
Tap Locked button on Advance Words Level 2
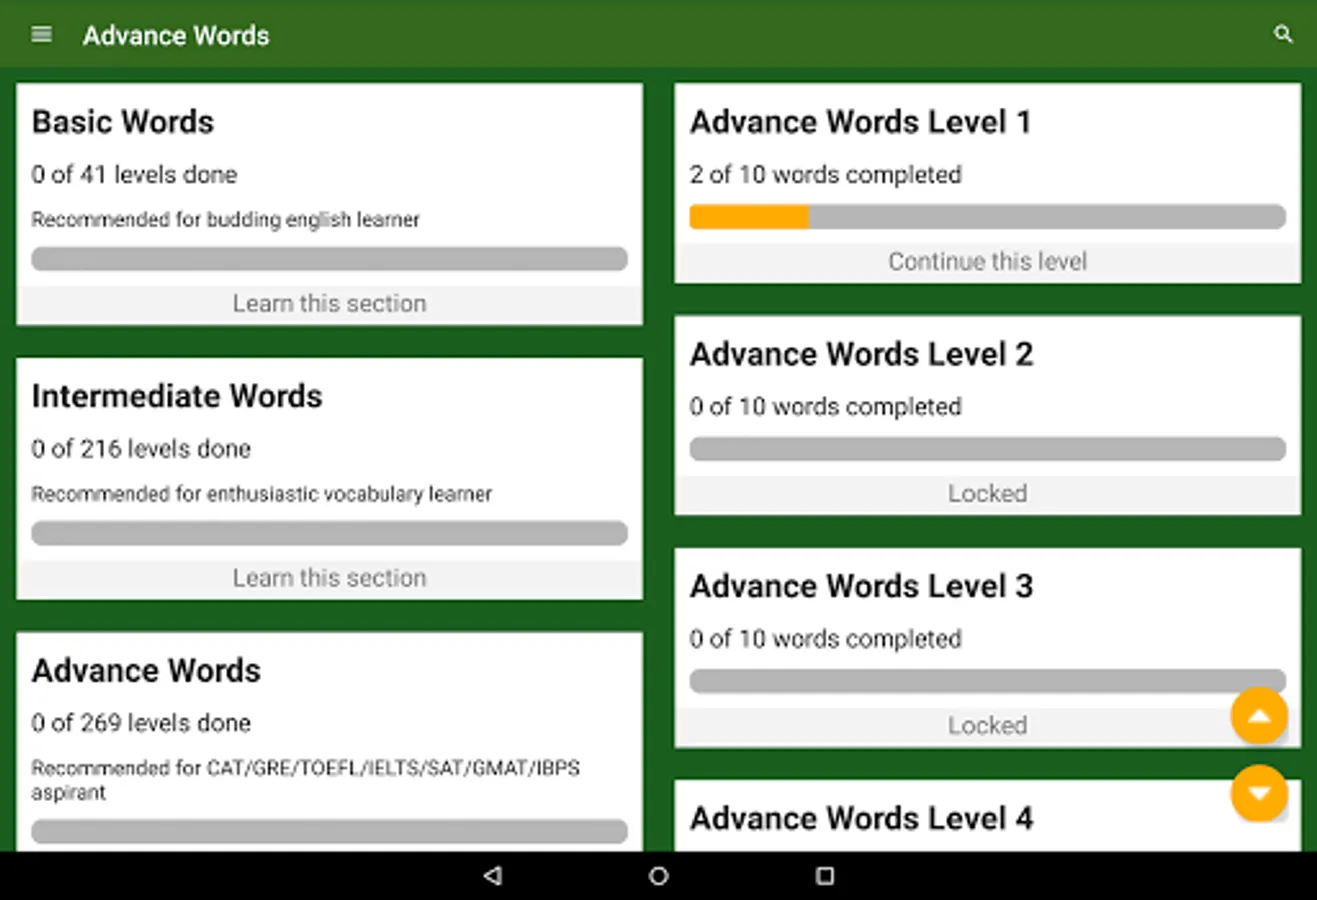[x=987, y=494]
